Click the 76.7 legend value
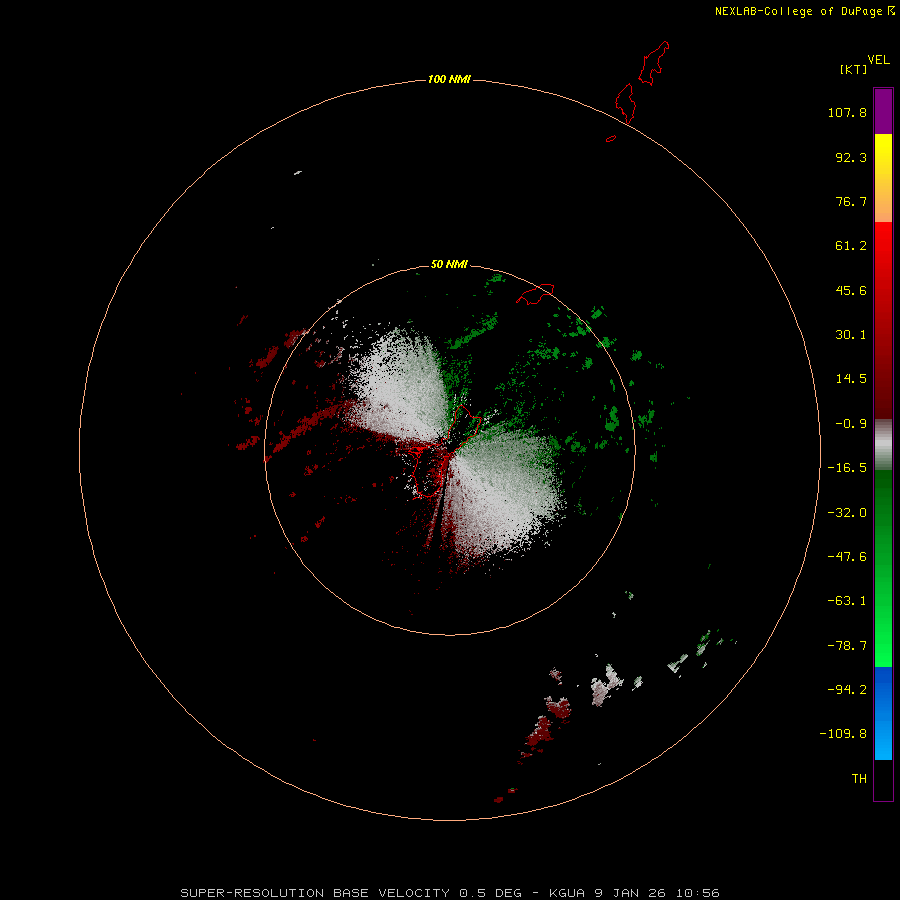Viewport: 900px width, 900px height. coord(851,201)
